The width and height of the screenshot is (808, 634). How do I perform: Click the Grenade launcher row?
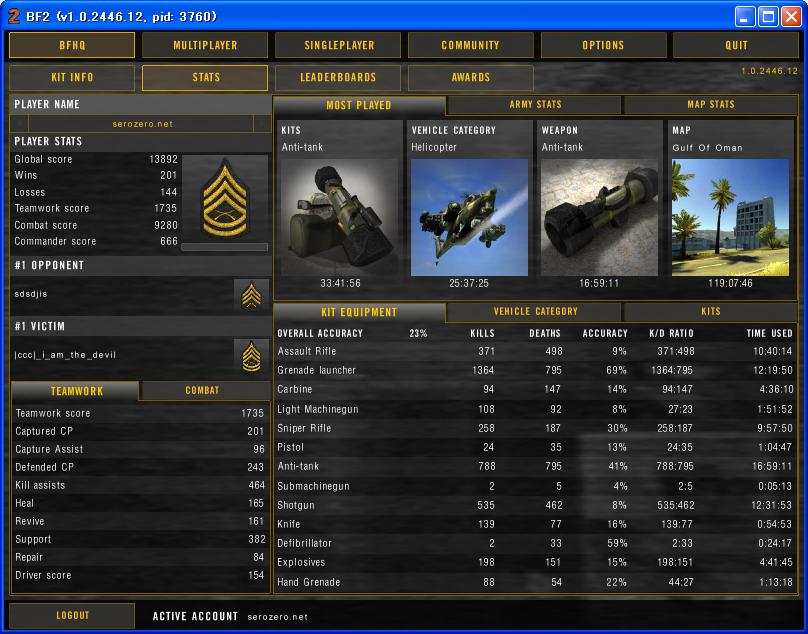535,371
